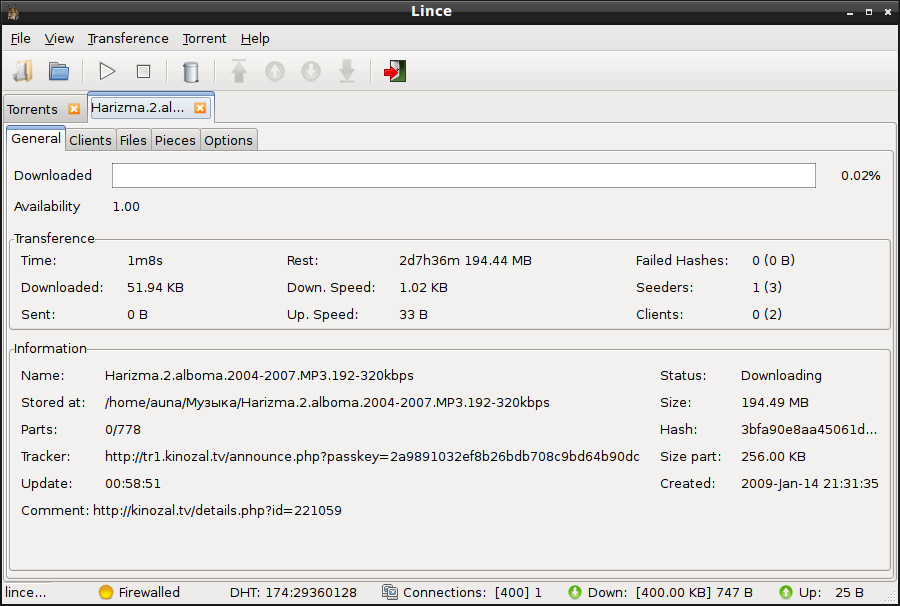The image size is (900, 606).
Task: Click the Rest value 2d7h36m 194.44 MB
Action: click(x=465, y=261)
